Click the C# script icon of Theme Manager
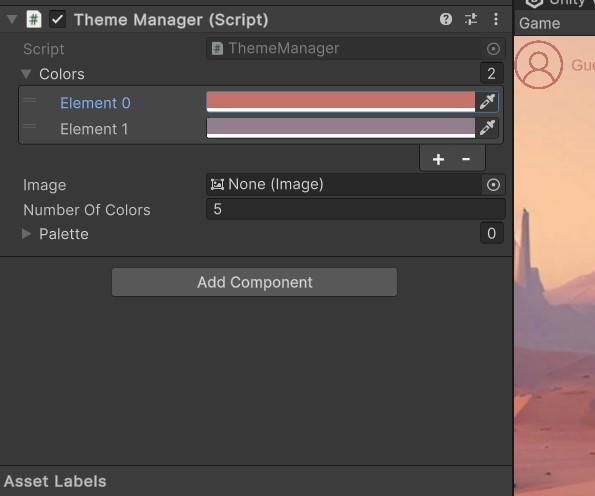This screenshot has width=595, height=496. (34, 19)
